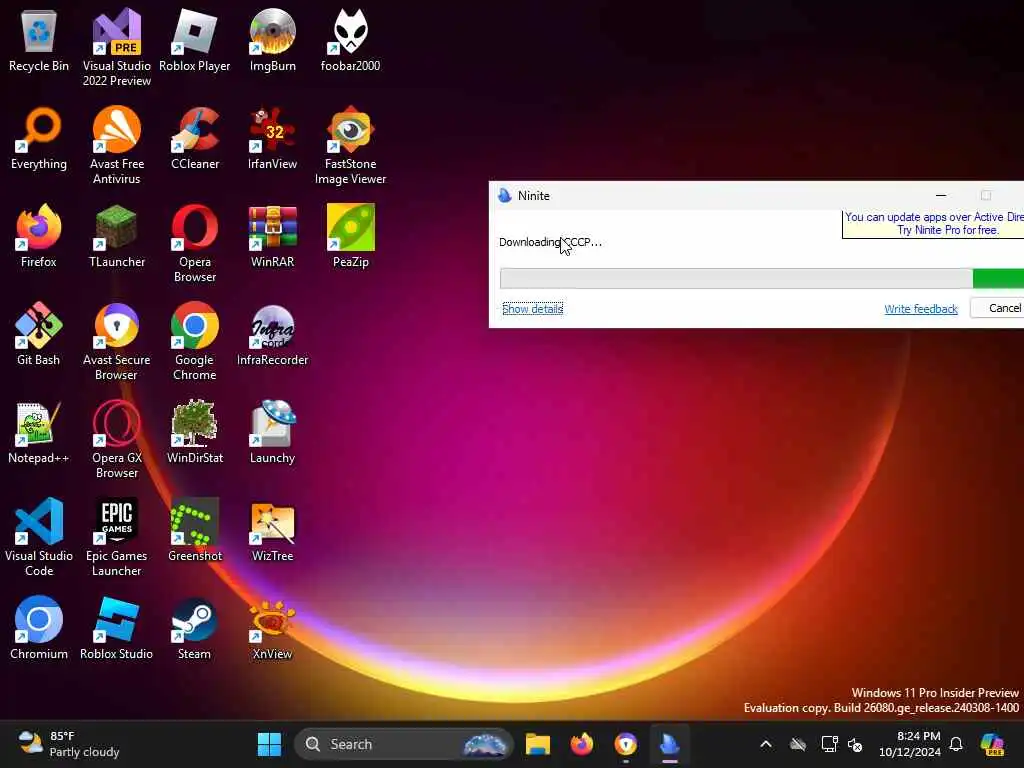The width and height of the screenshot is (1024, 768).
Task: Select the foobar2000 shortcut
Action: [x=351, y=40]
